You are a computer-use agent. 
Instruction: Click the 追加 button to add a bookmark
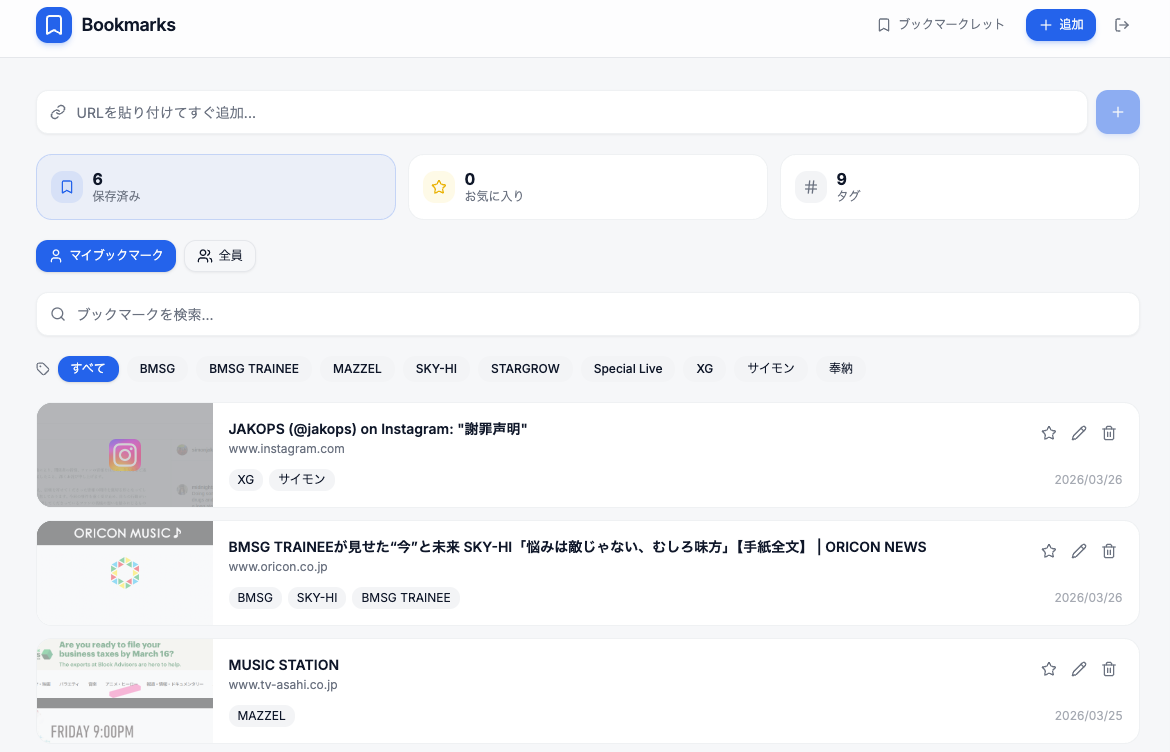1061,25
